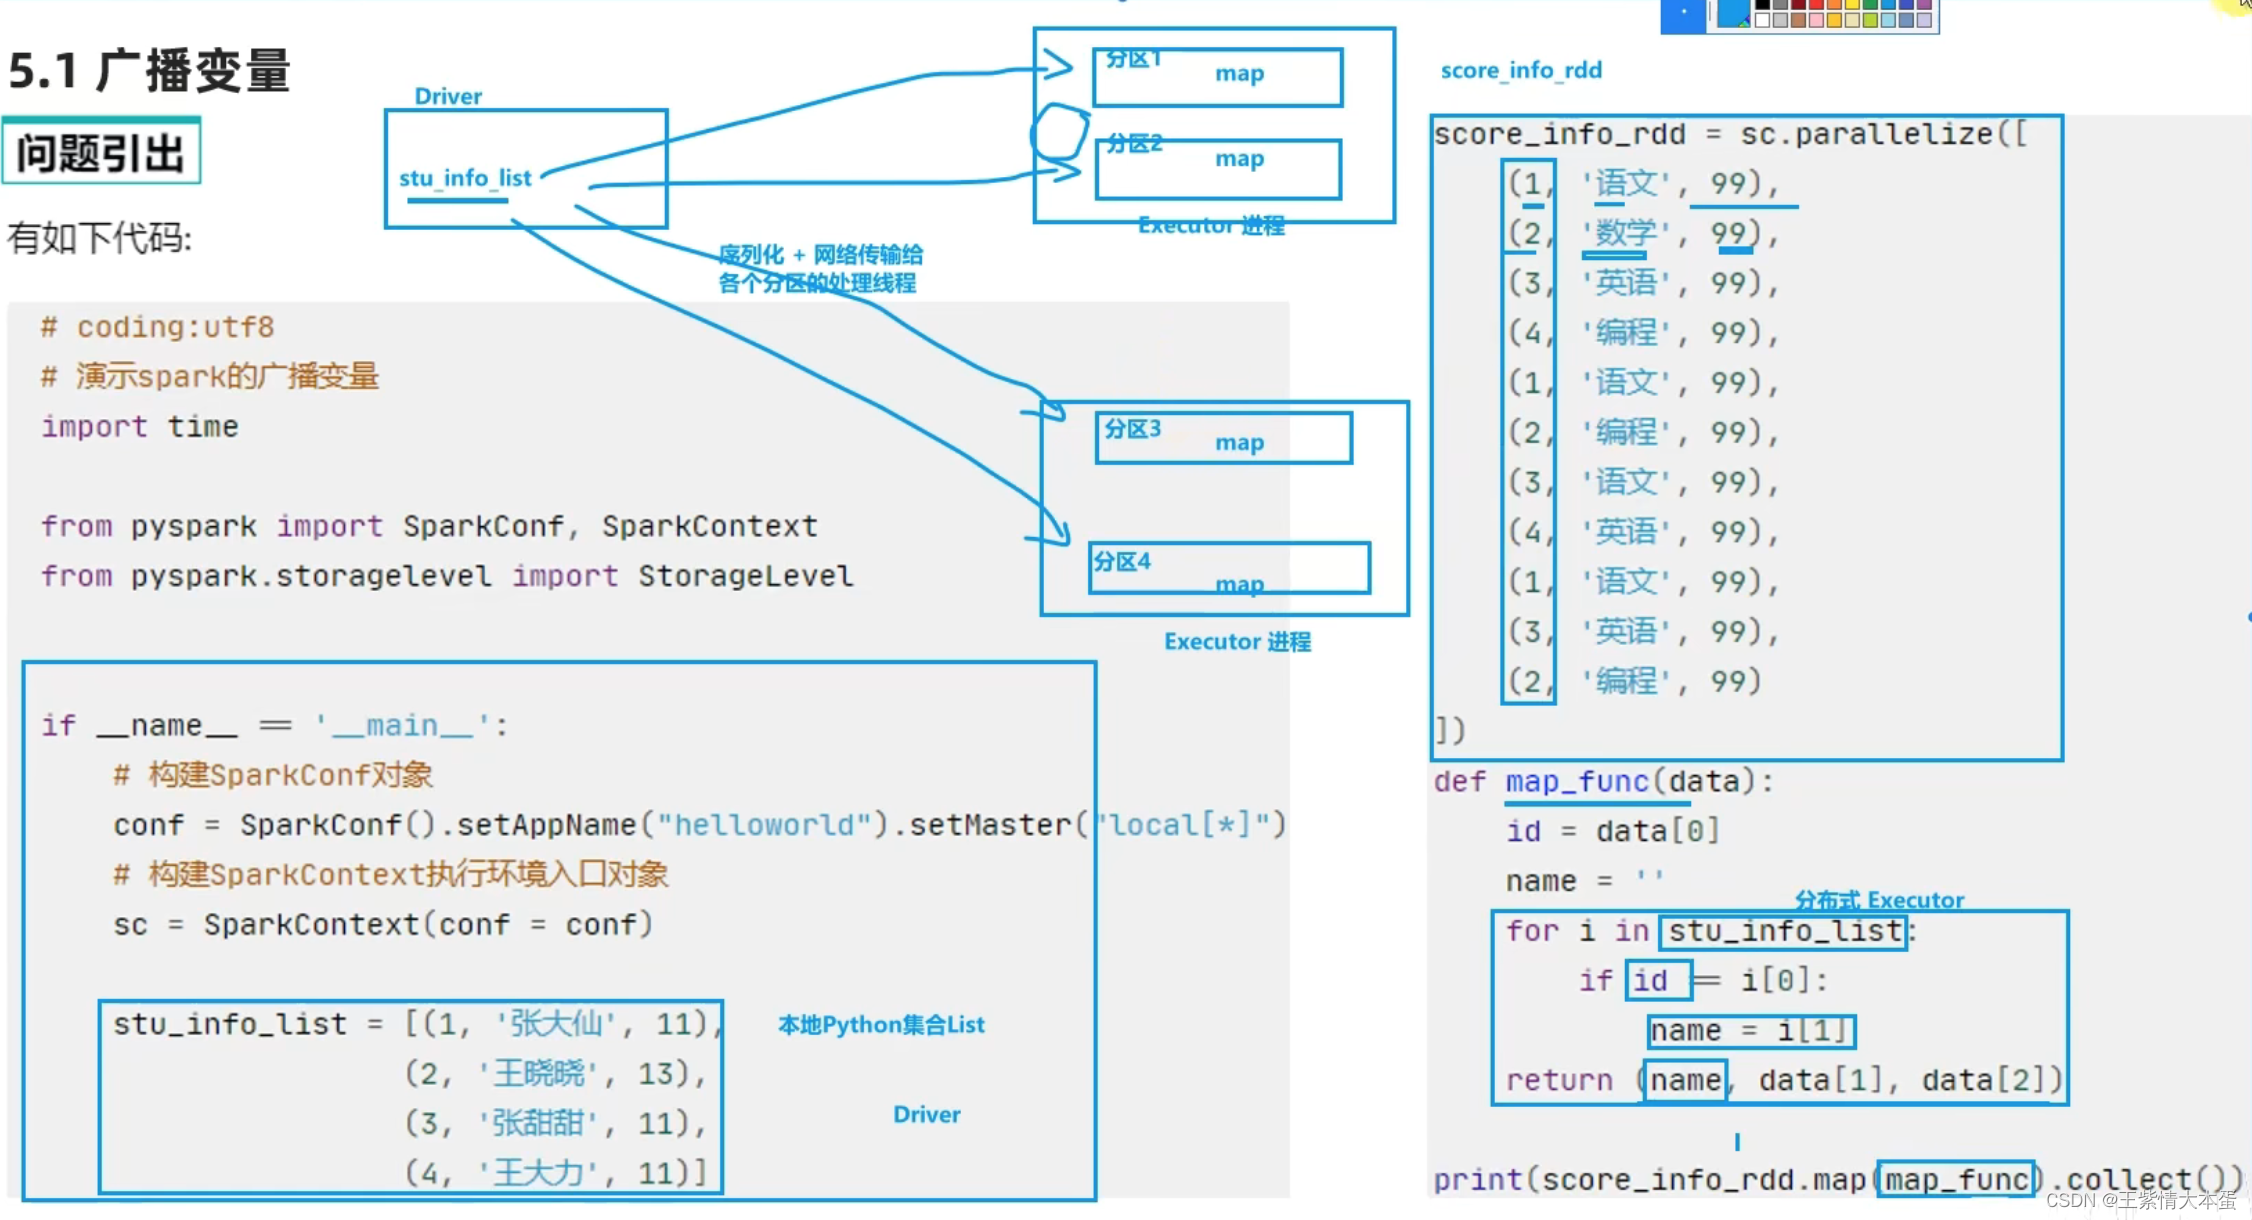Click the '# 构建SparkConf对象' comment
This screenshot has width=2252, height=1220.
pyautogui.click(x=273, y=775)
